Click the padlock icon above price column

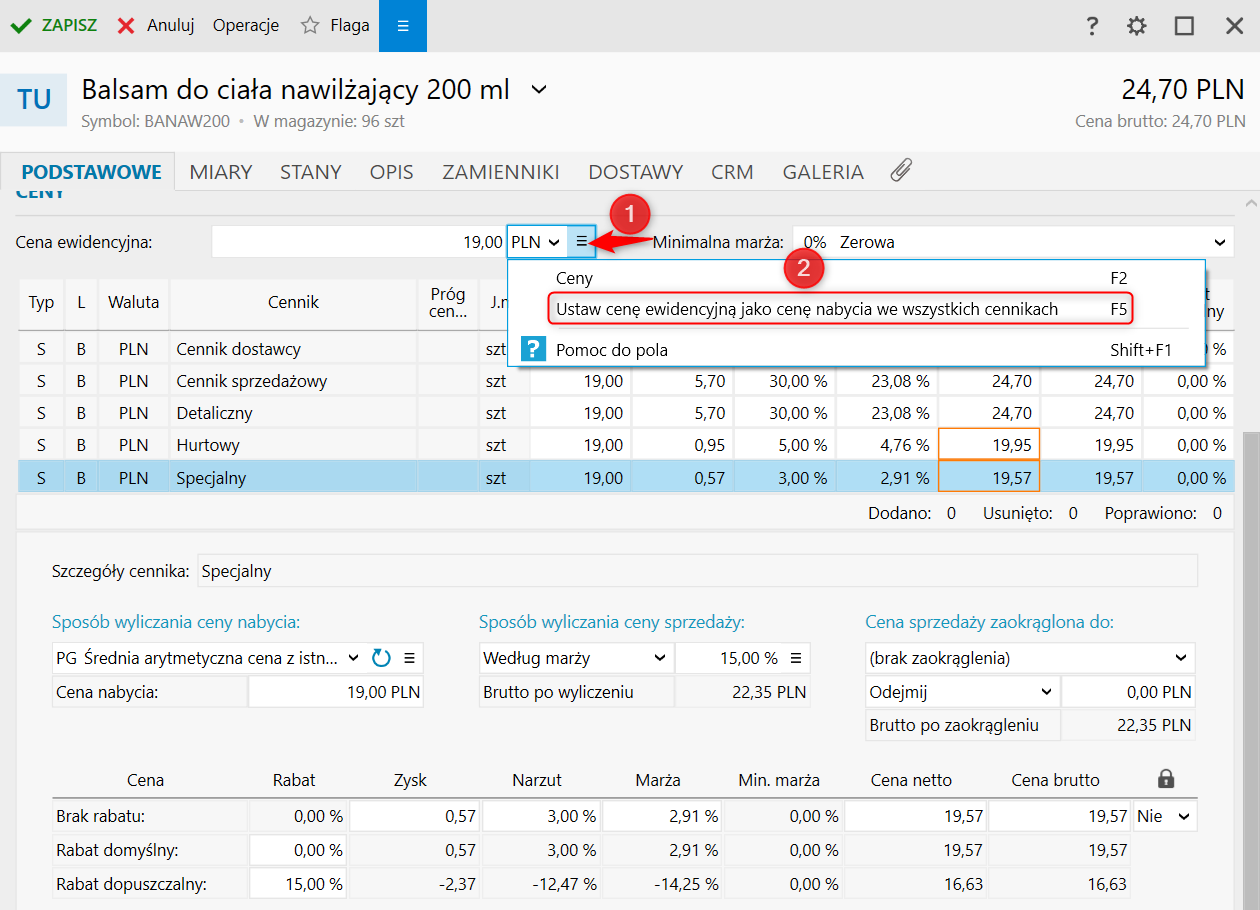1164,779
